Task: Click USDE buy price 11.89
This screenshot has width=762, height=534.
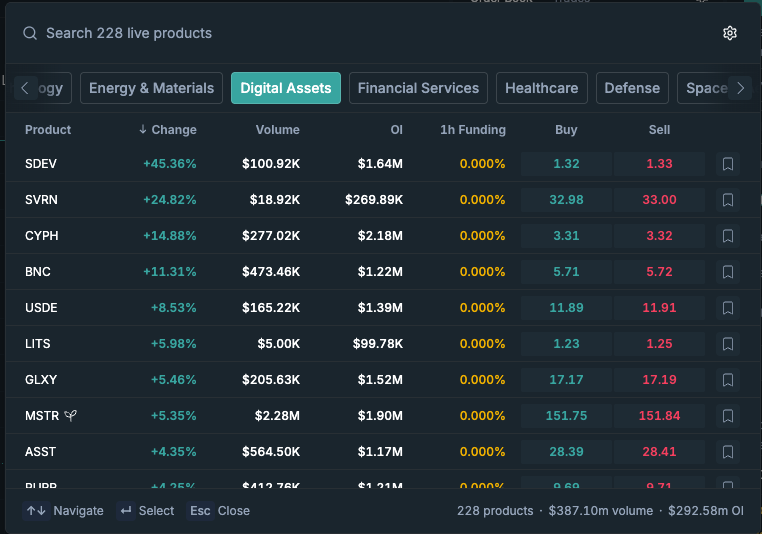Action: [566, 308]
